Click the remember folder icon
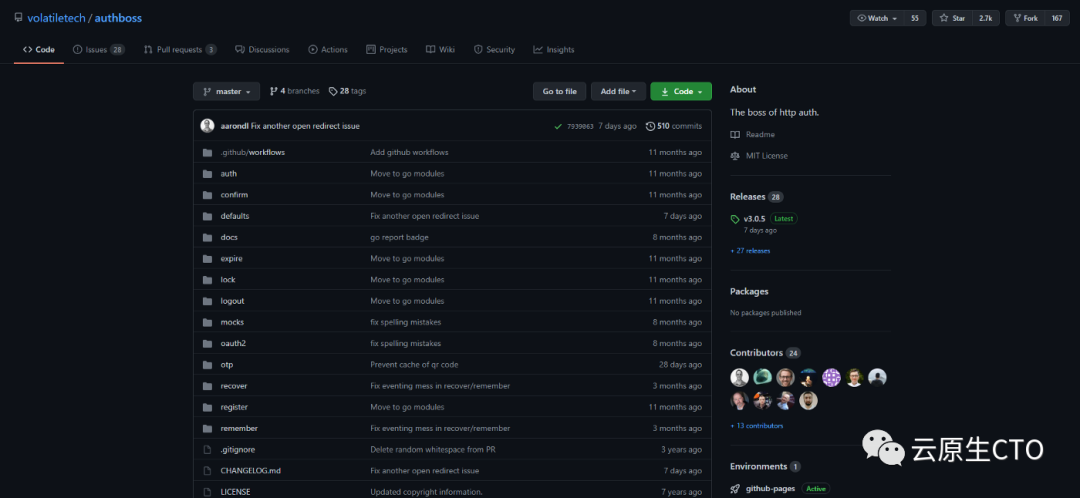 (x=207, y=428)
